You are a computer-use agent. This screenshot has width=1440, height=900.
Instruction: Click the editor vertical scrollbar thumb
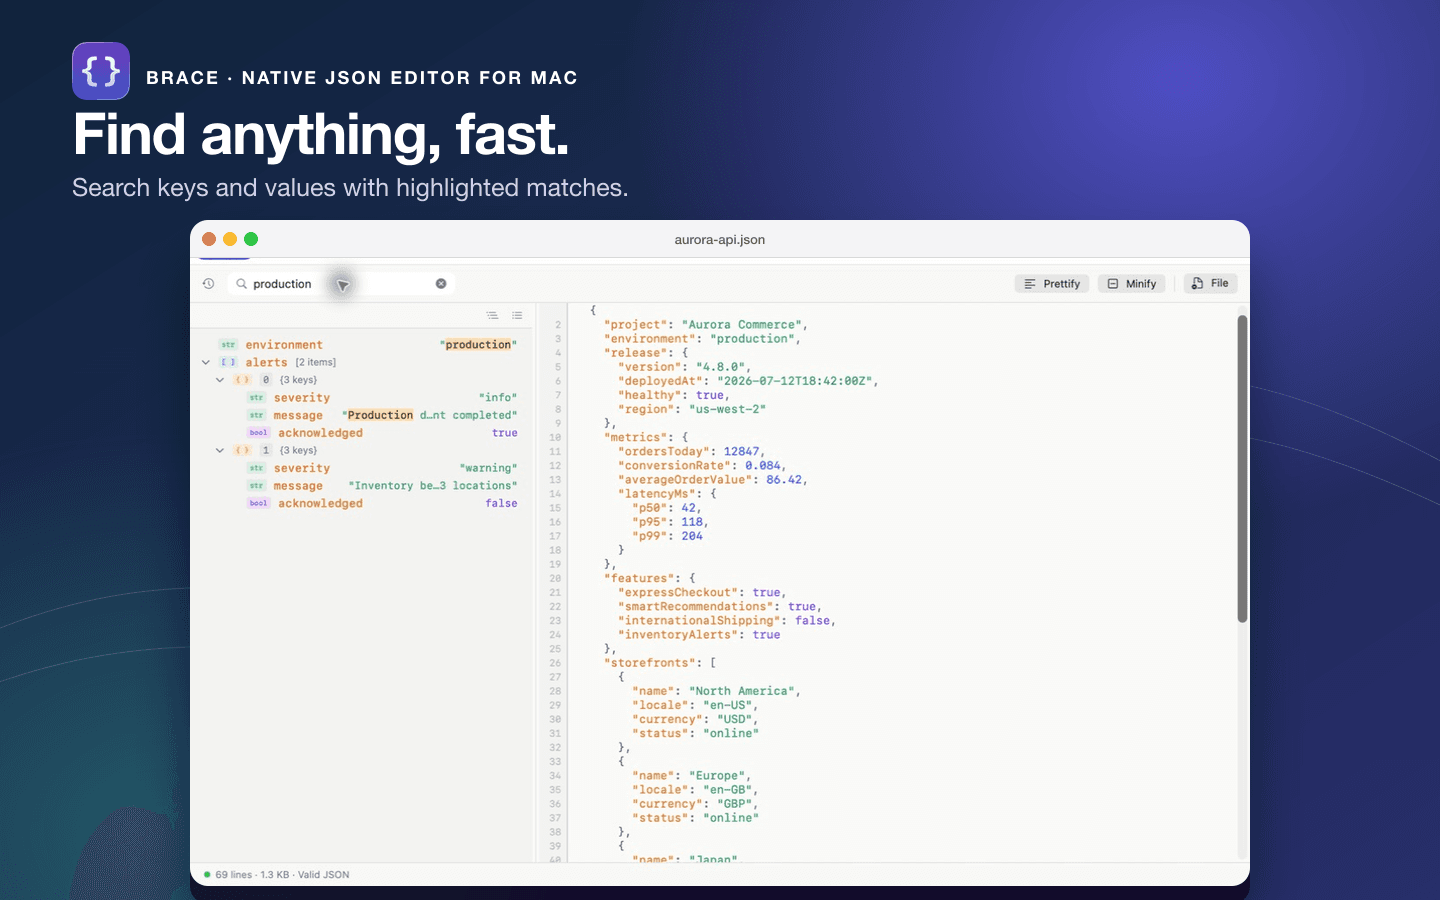(1242, 469)
